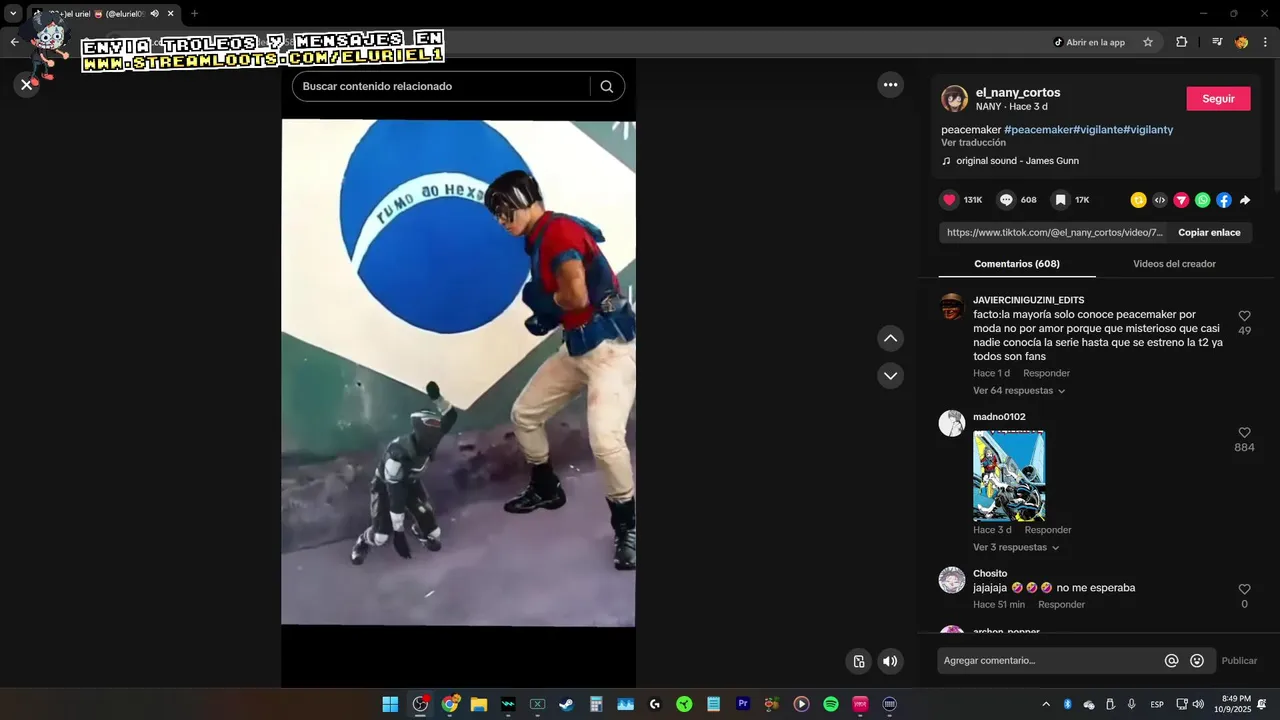Viewport: 1280px width, 720px height.
Task: Insert a mention with the @ icon
Action: [x=1172, y=661]
